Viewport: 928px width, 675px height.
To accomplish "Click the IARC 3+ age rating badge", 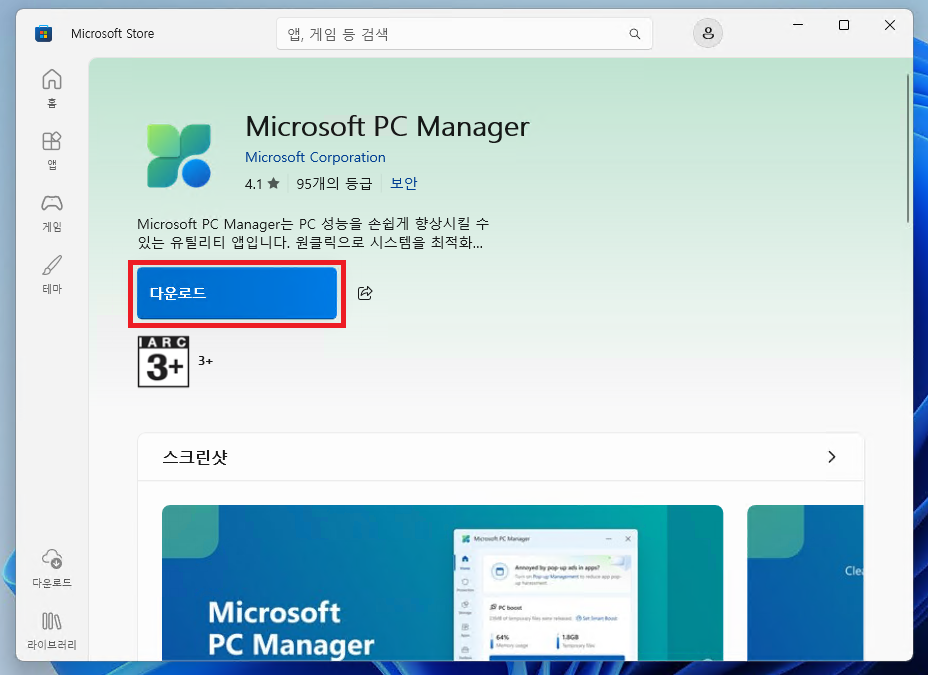I will 162,361.
